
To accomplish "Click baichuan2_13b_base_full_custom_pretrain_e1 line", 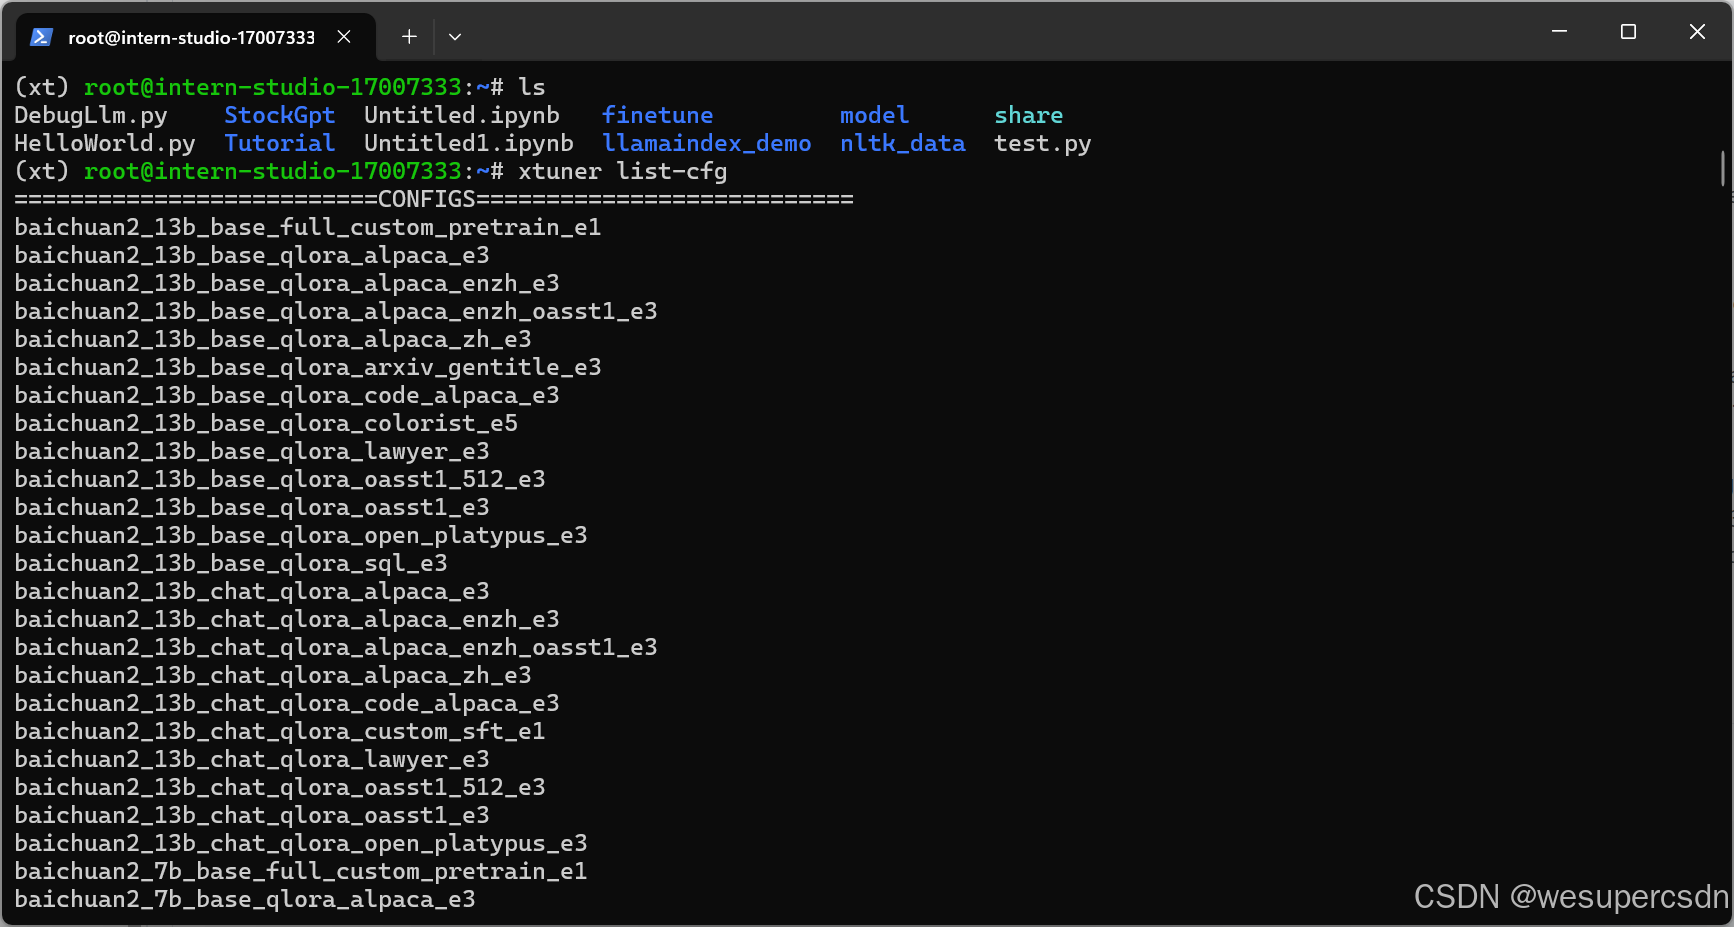I will [308, 228].
